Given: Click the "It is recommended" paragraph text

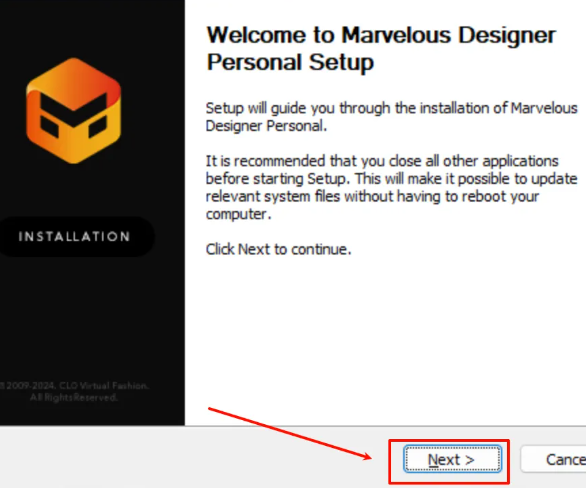Looking at the screenshot, I should tap(391, 188).
